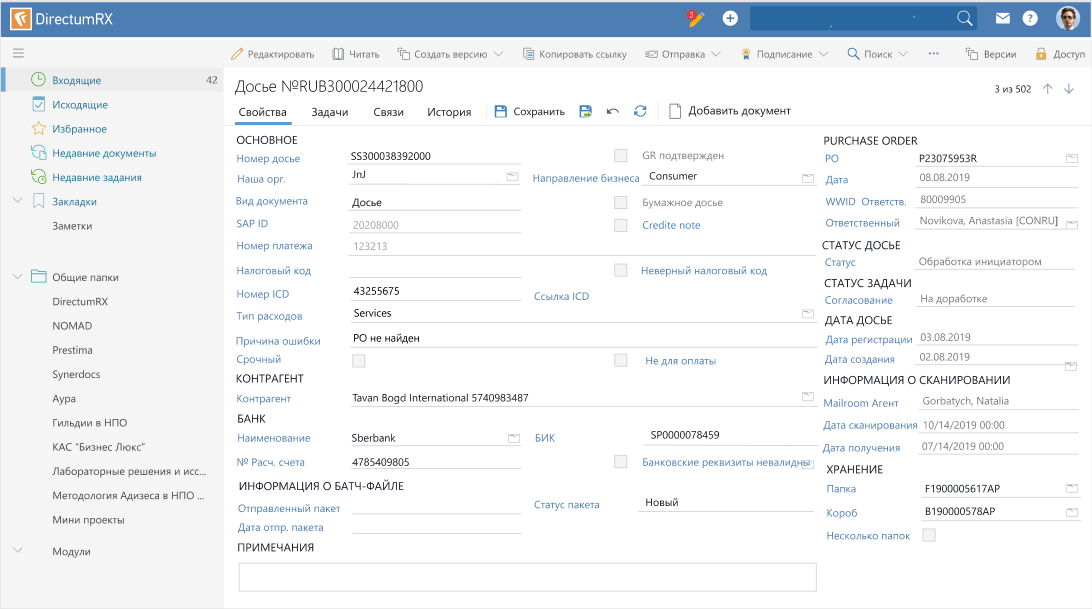Open the bank Наименование Sberberbank selector

tap(514, 438)
